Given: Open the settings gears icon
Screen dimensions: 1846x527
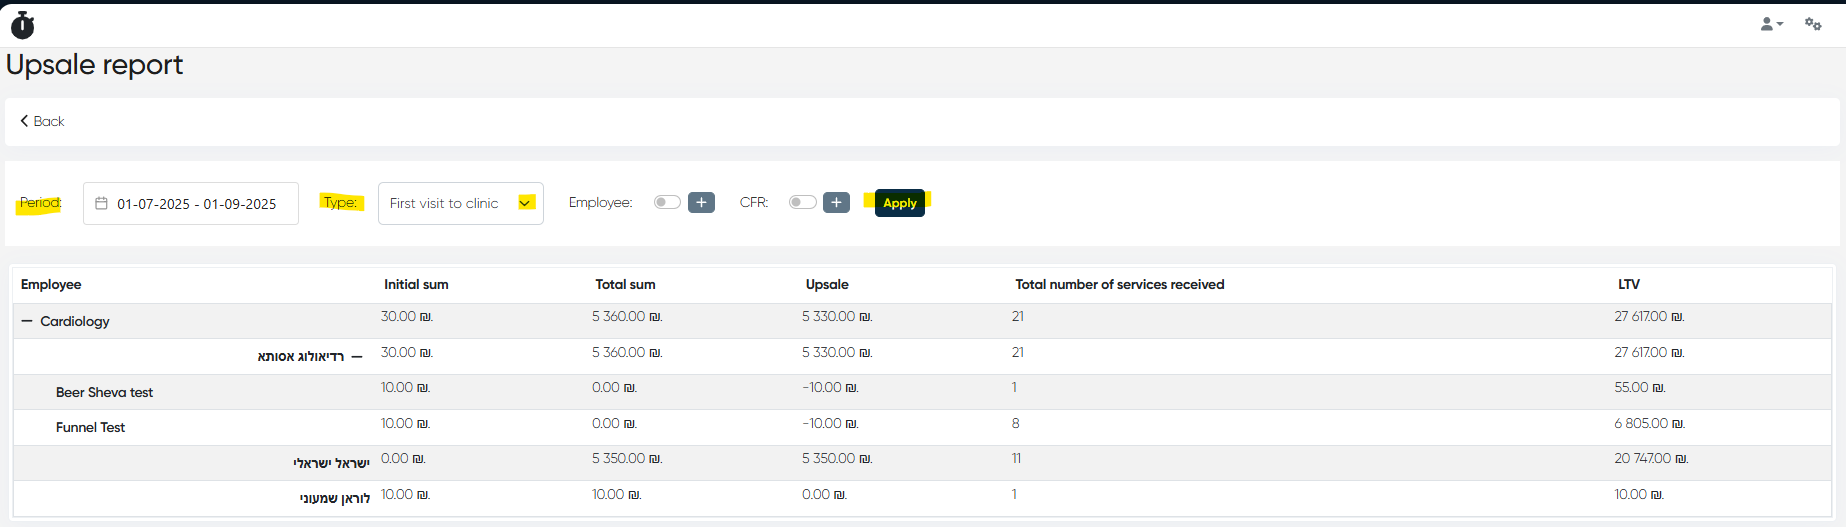Looking at the screenshot, I should 1813,24.
